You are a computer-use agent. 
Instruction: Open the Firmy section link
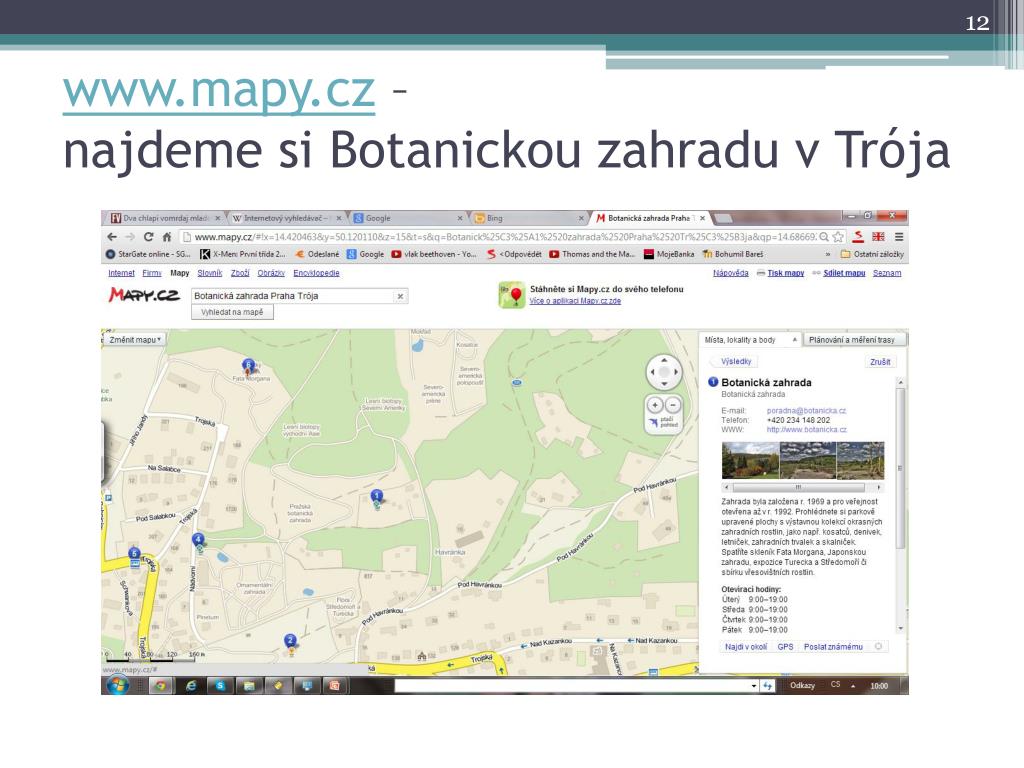(152, 273)
